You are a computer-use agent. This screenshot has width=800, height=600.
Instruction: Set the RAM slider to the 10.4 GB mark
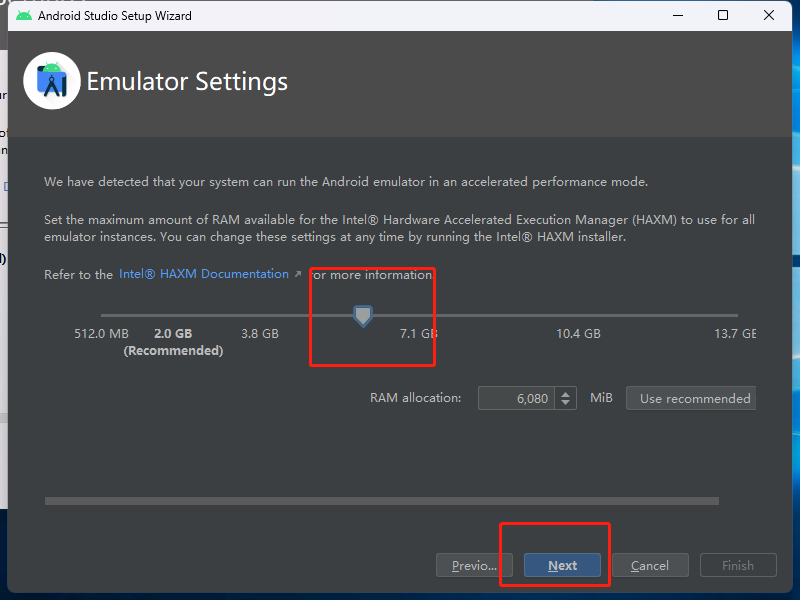(578, 316)
